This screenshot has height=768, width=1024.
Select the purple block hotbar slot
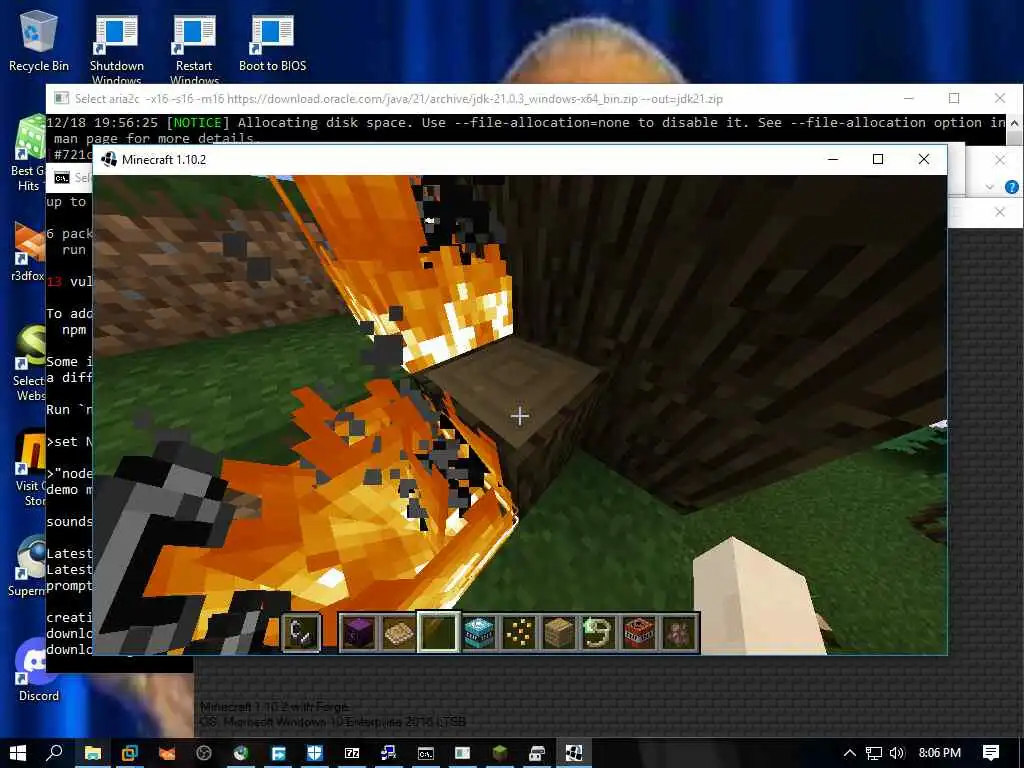click(x=358, y=632)
